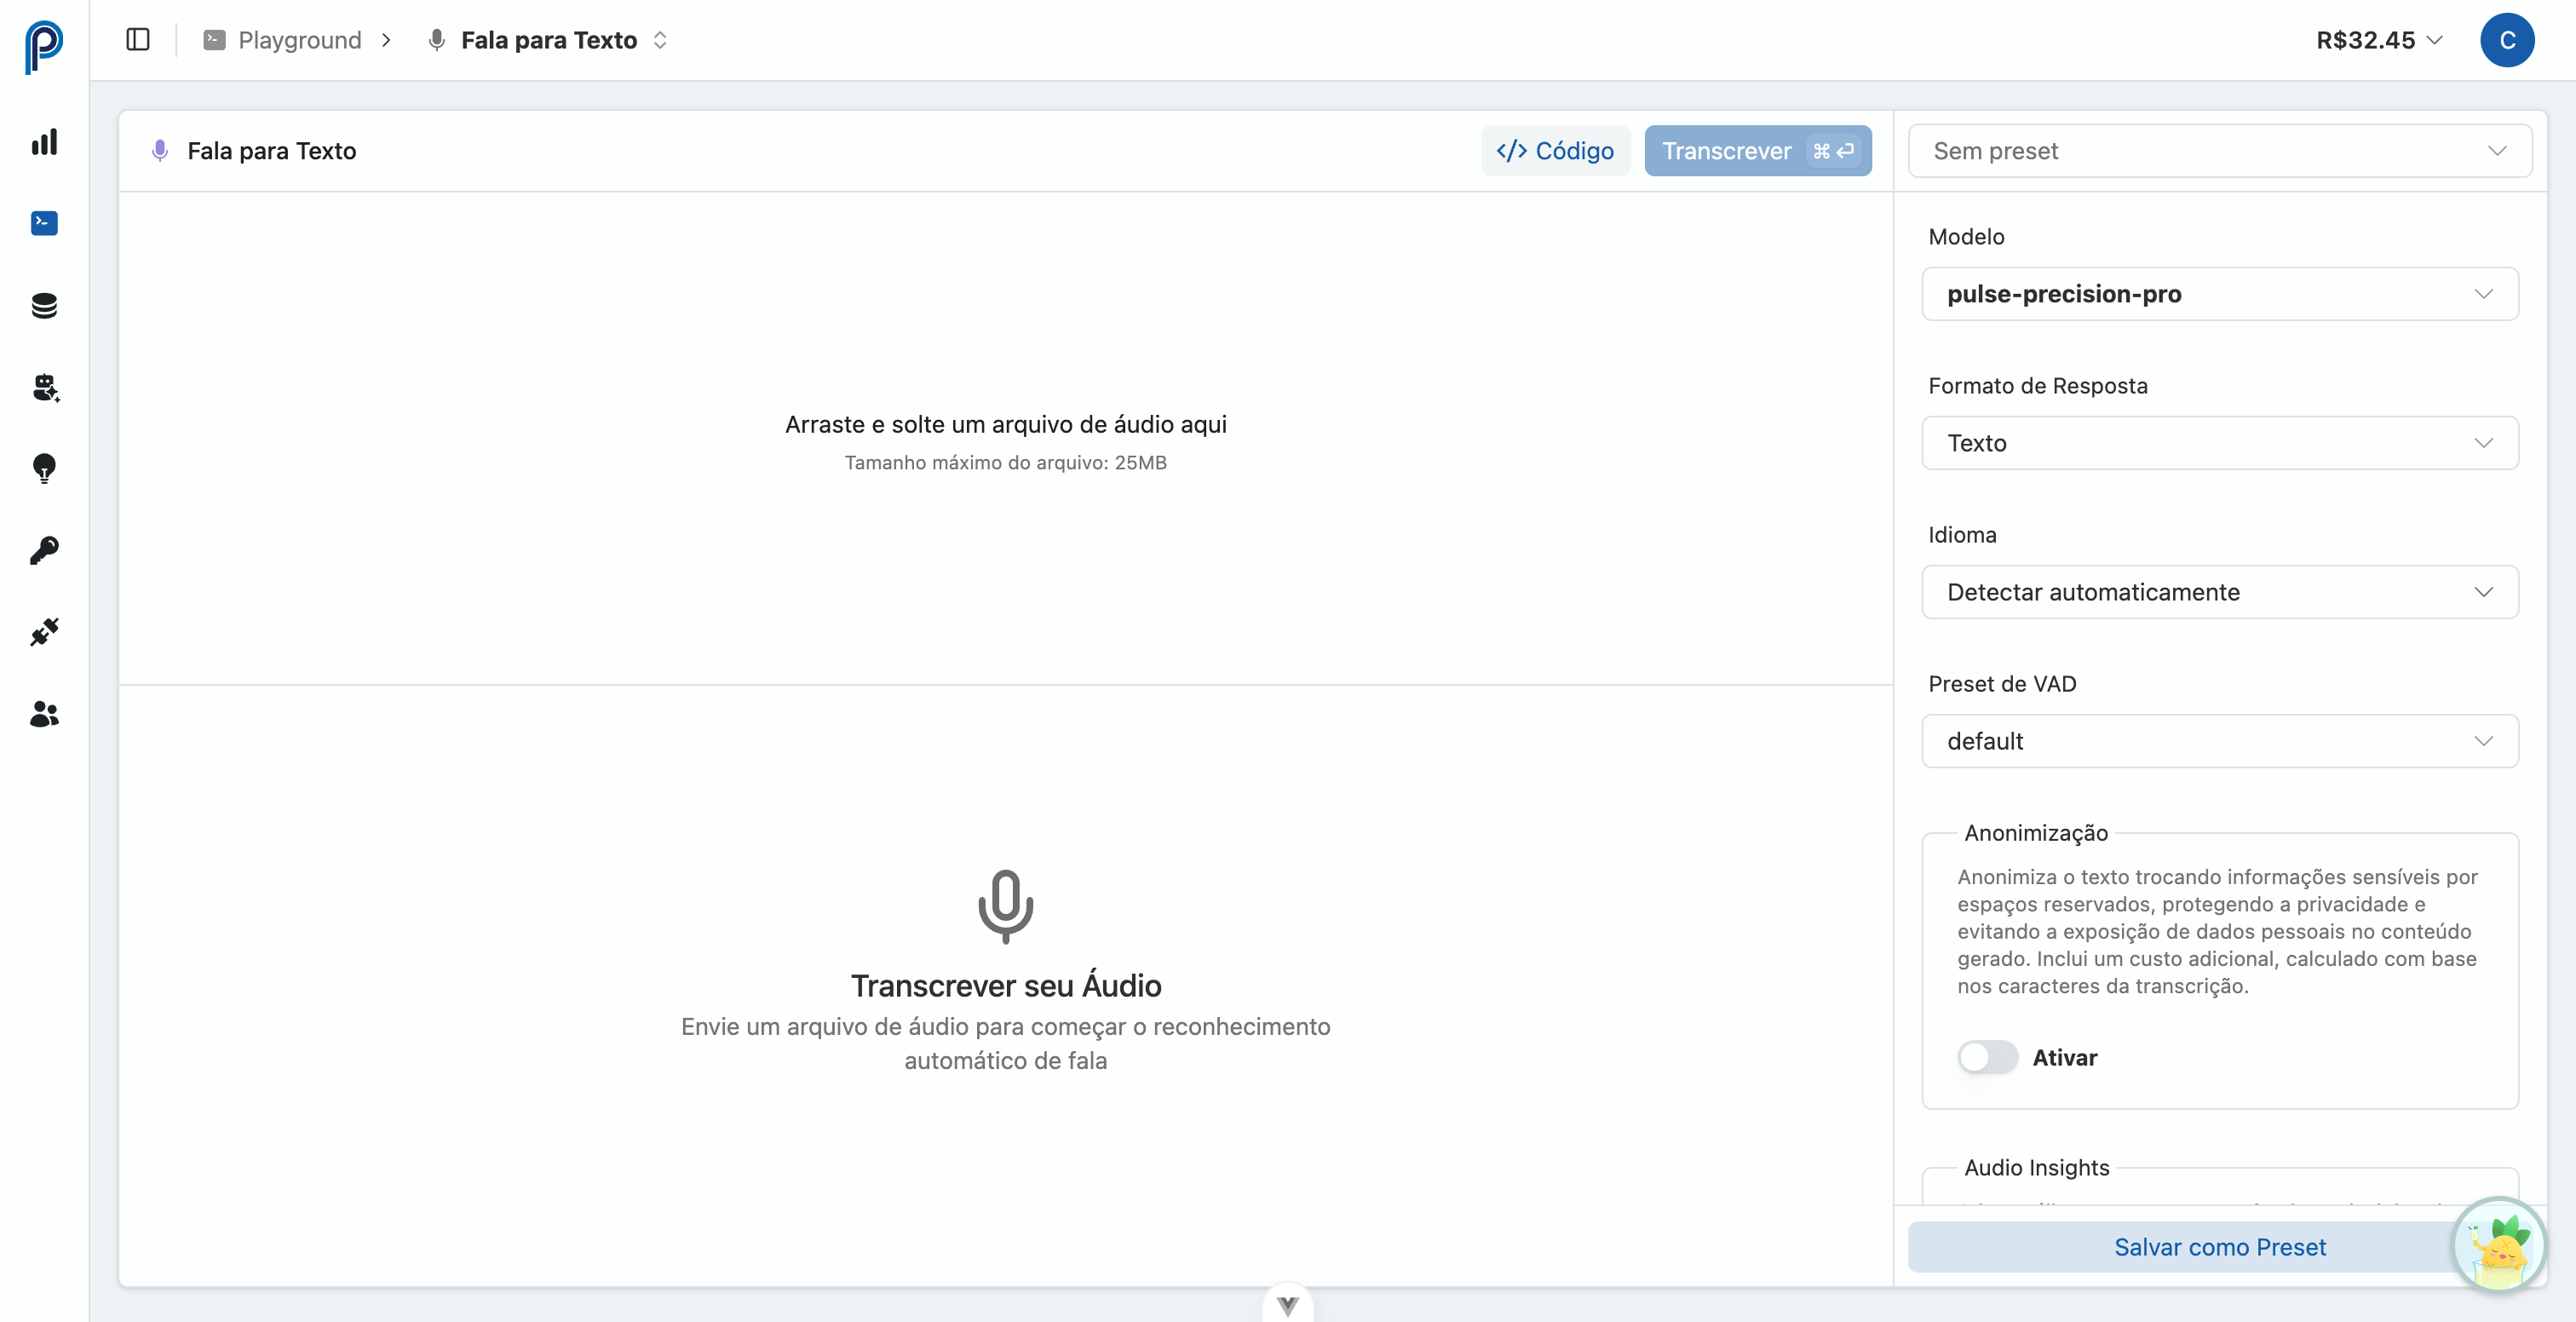Open the R$32.45 balance menu

(2378, 40)
